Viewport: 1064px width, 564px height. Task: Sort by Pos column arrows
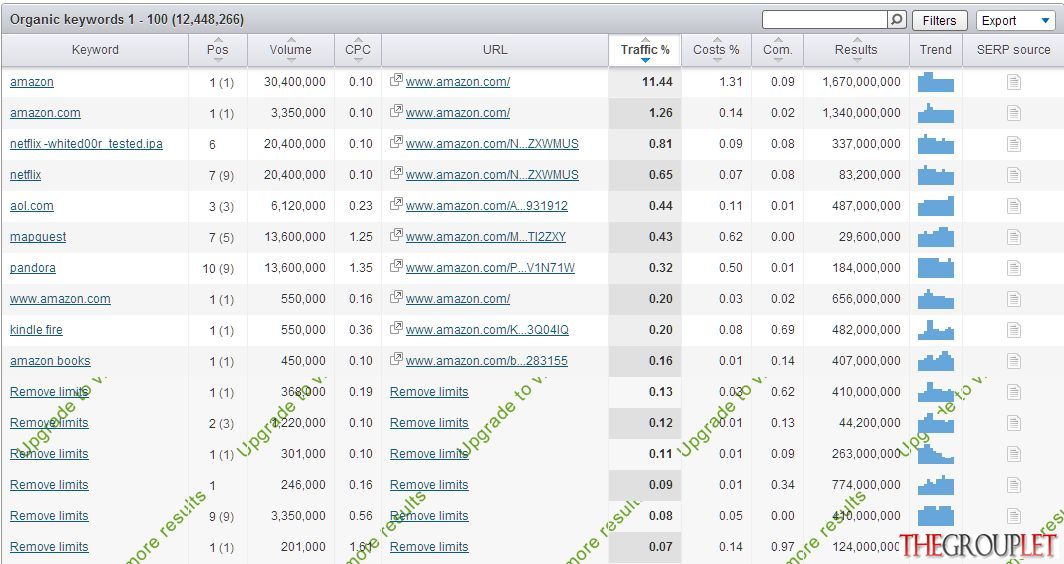tap(218, 50)
